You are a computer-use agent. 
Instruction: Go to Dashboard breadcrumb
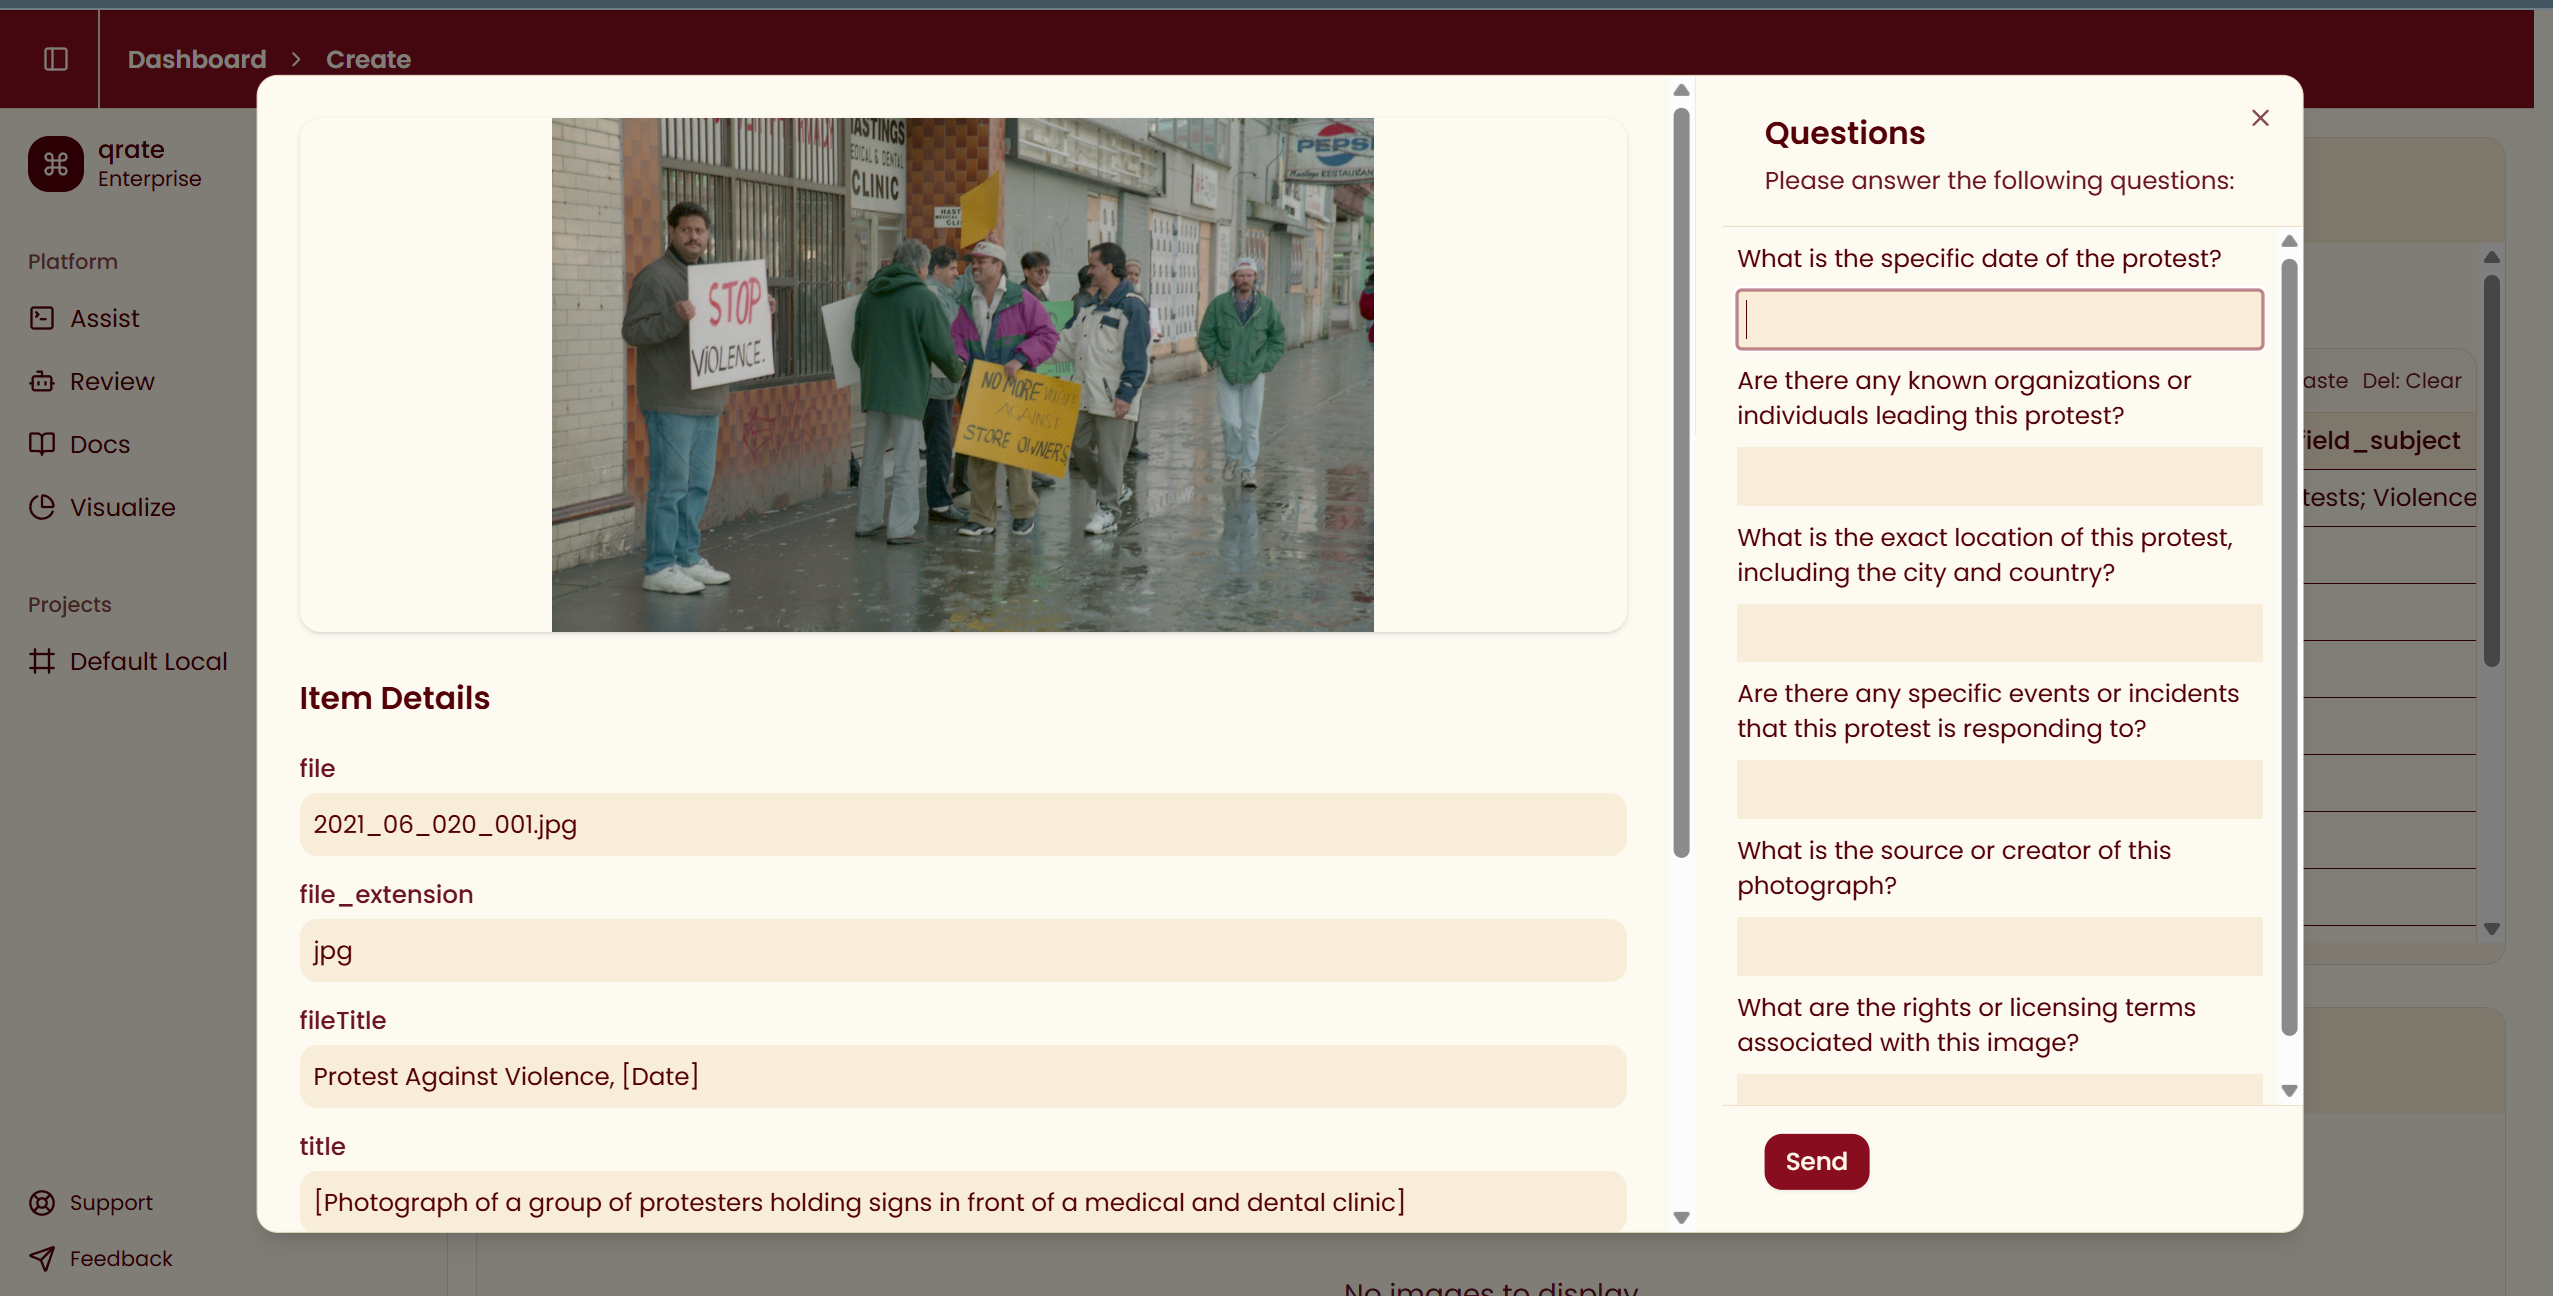197,59
